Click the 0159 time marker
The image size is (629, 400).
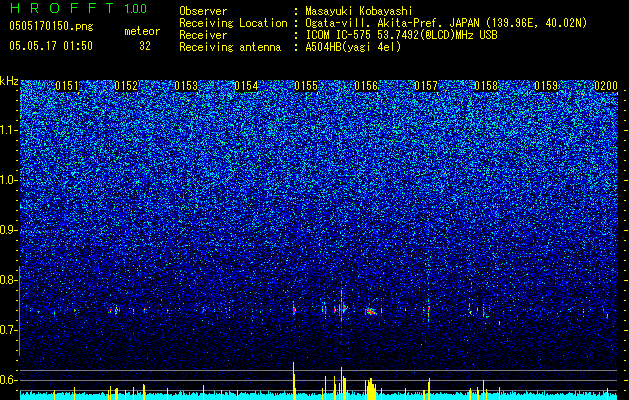click(x=546, y=86)
